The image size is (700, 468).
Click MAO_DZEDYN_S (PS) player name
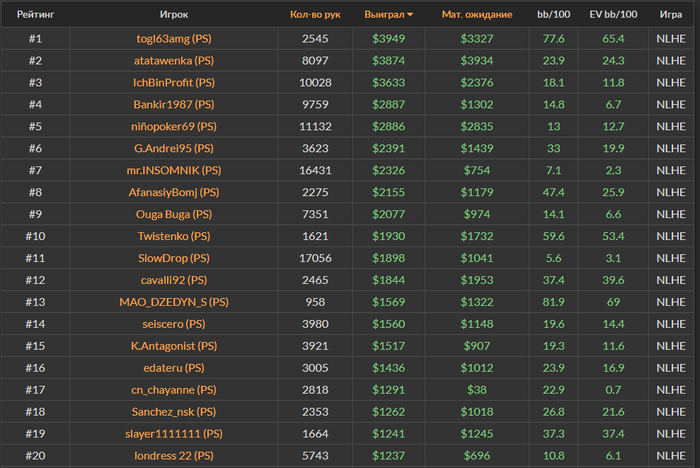(x=174, y=302)
